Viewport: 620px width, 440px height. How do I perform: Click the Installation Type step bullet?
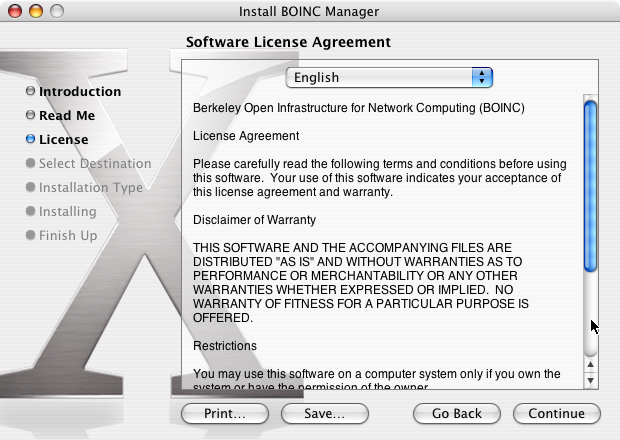[30, 187]
